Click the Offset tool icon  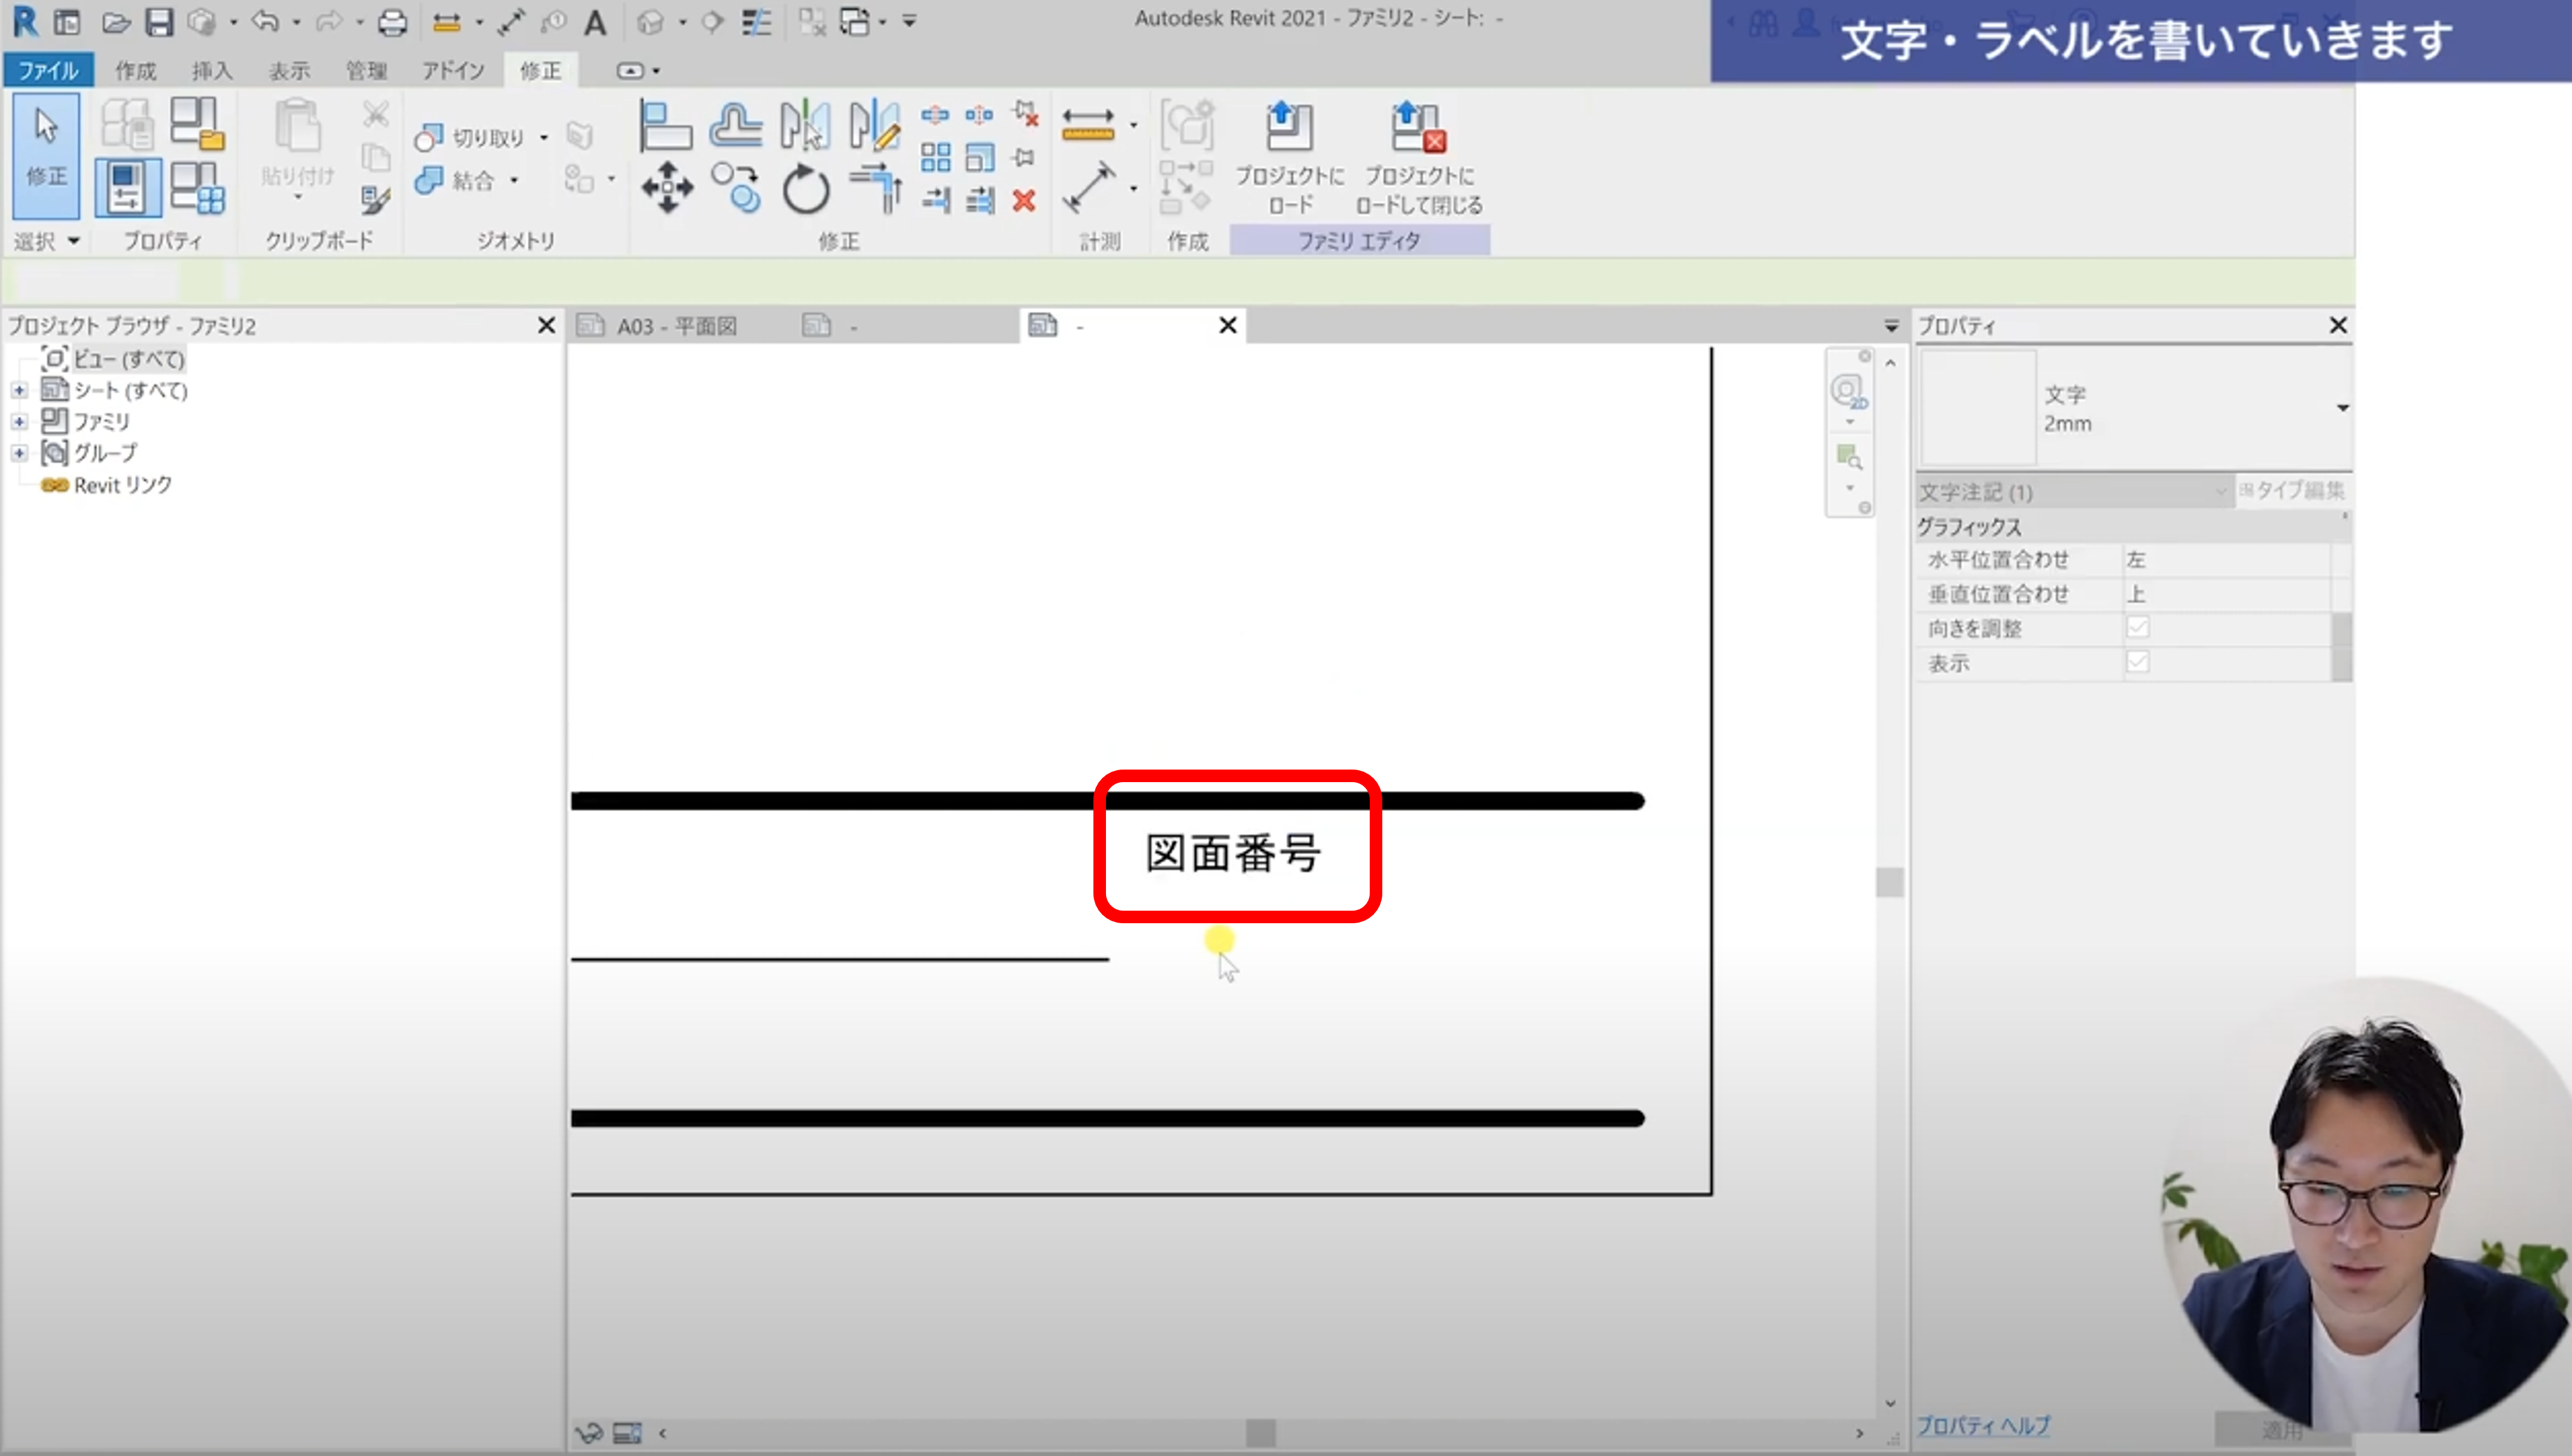pos(736,126)
